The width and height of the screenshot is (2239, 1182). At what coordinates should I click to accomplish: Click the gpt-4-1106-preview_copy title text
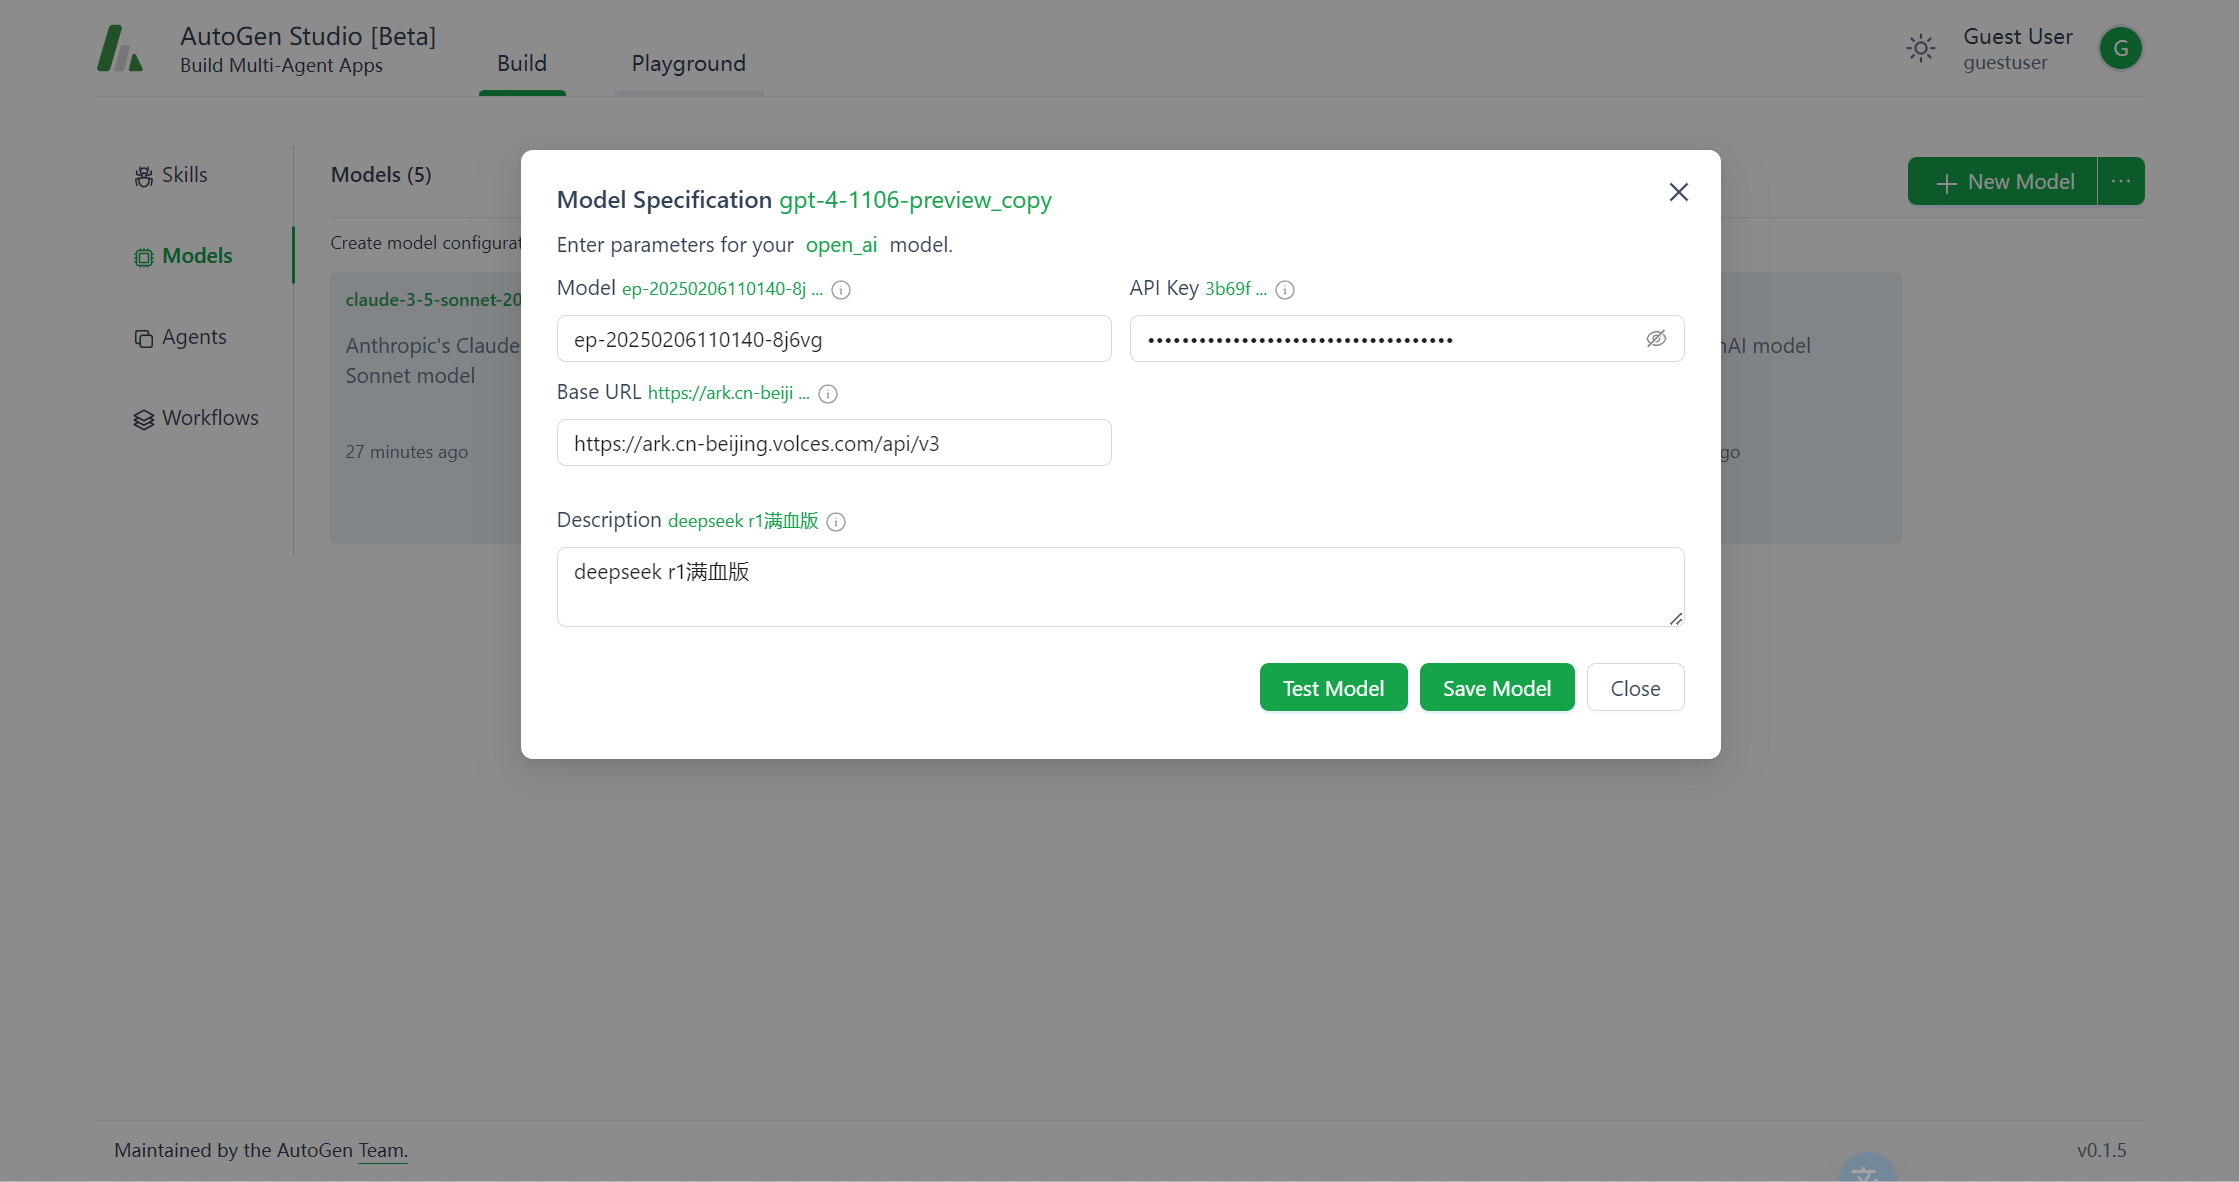(x=915, y=200)
